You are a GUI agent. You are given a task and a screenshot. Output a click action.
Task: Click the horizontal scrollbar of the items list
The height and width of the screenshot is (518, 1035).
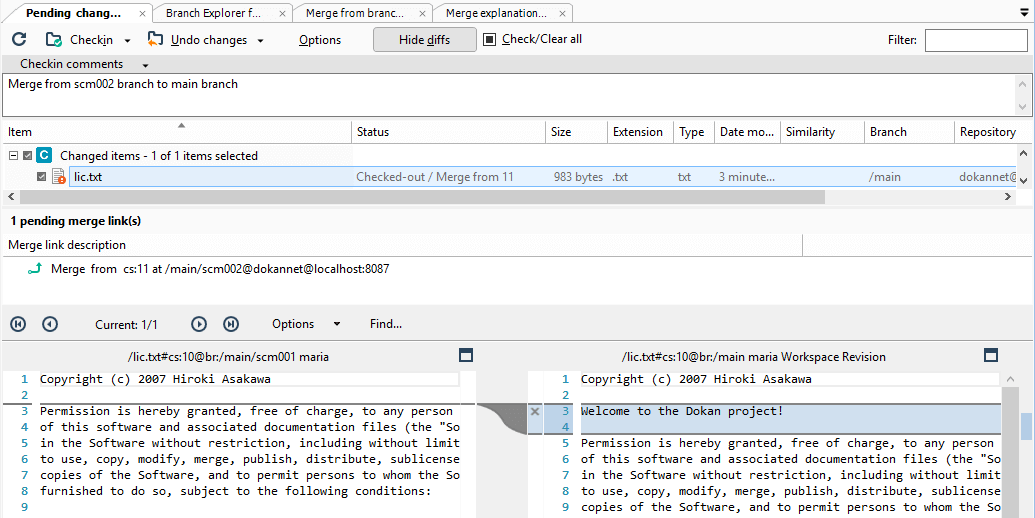click(422, 197)
